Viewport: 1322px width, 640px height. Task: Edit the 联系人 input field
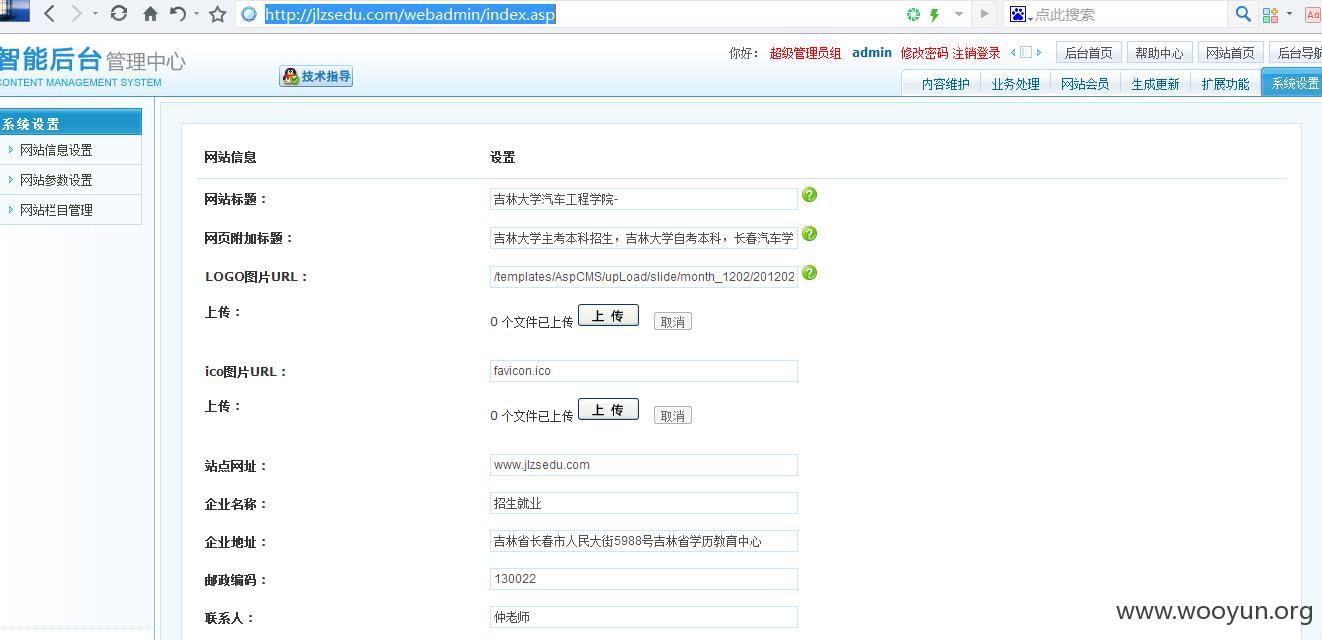(x=644, y=617)
